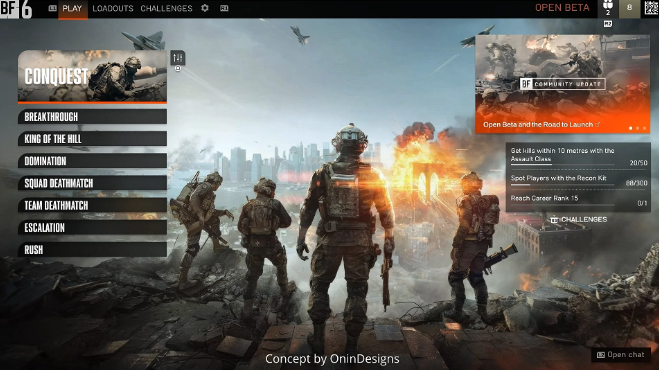The width and height of the screenshot is (659, 370).
Task: Switch to the Challenges tab in top bar
Action: [x=166, y=8]
